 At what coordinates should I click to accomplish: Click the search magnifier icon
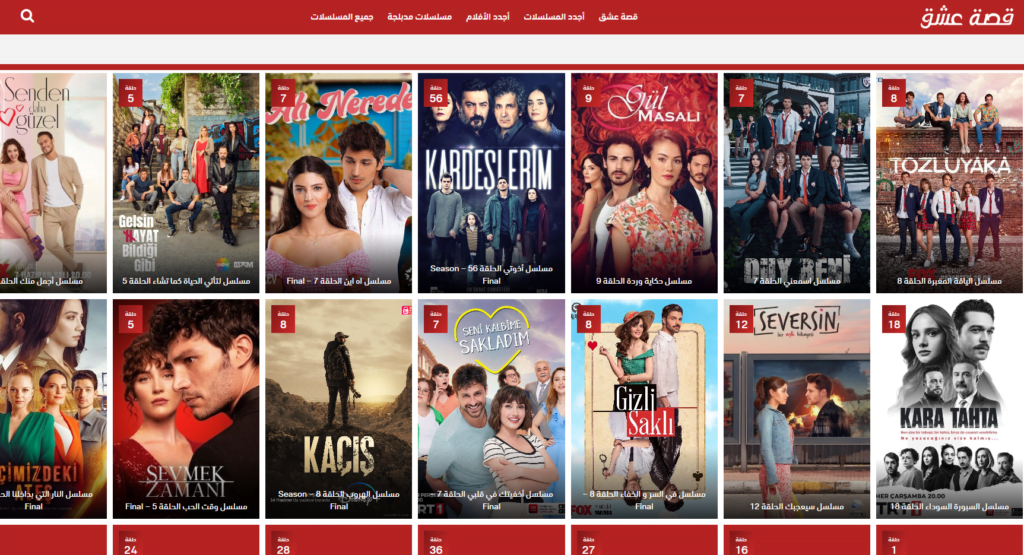27,17
